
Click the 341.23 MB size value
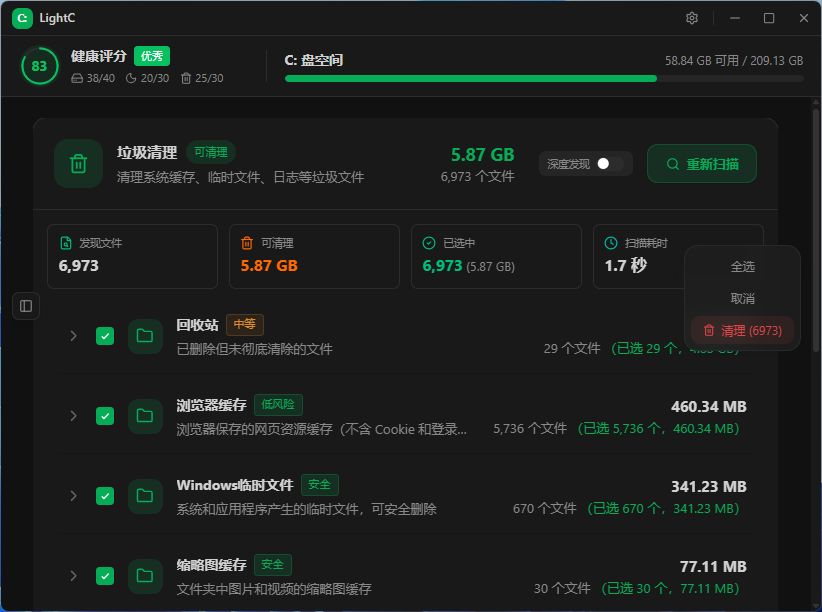[x=709, y=487]
